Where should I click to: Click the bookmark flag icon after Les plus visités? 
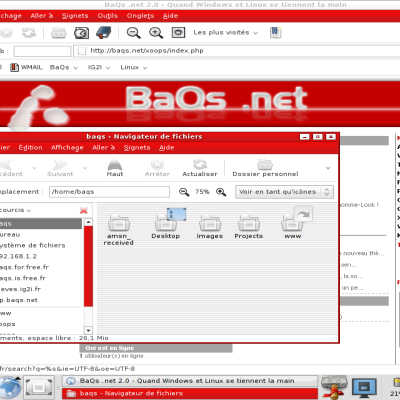pos(275,33)
